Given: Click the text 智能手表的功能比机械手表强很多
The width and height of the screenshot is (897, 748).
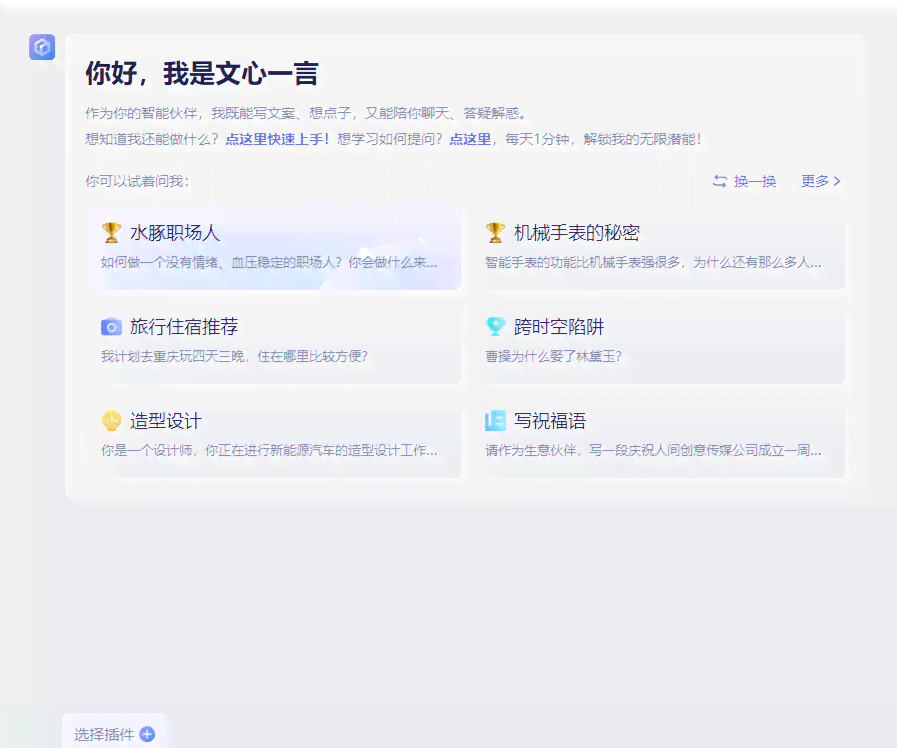Looking at the screenshot, I should pyautogui.click(x=582, y=262).
